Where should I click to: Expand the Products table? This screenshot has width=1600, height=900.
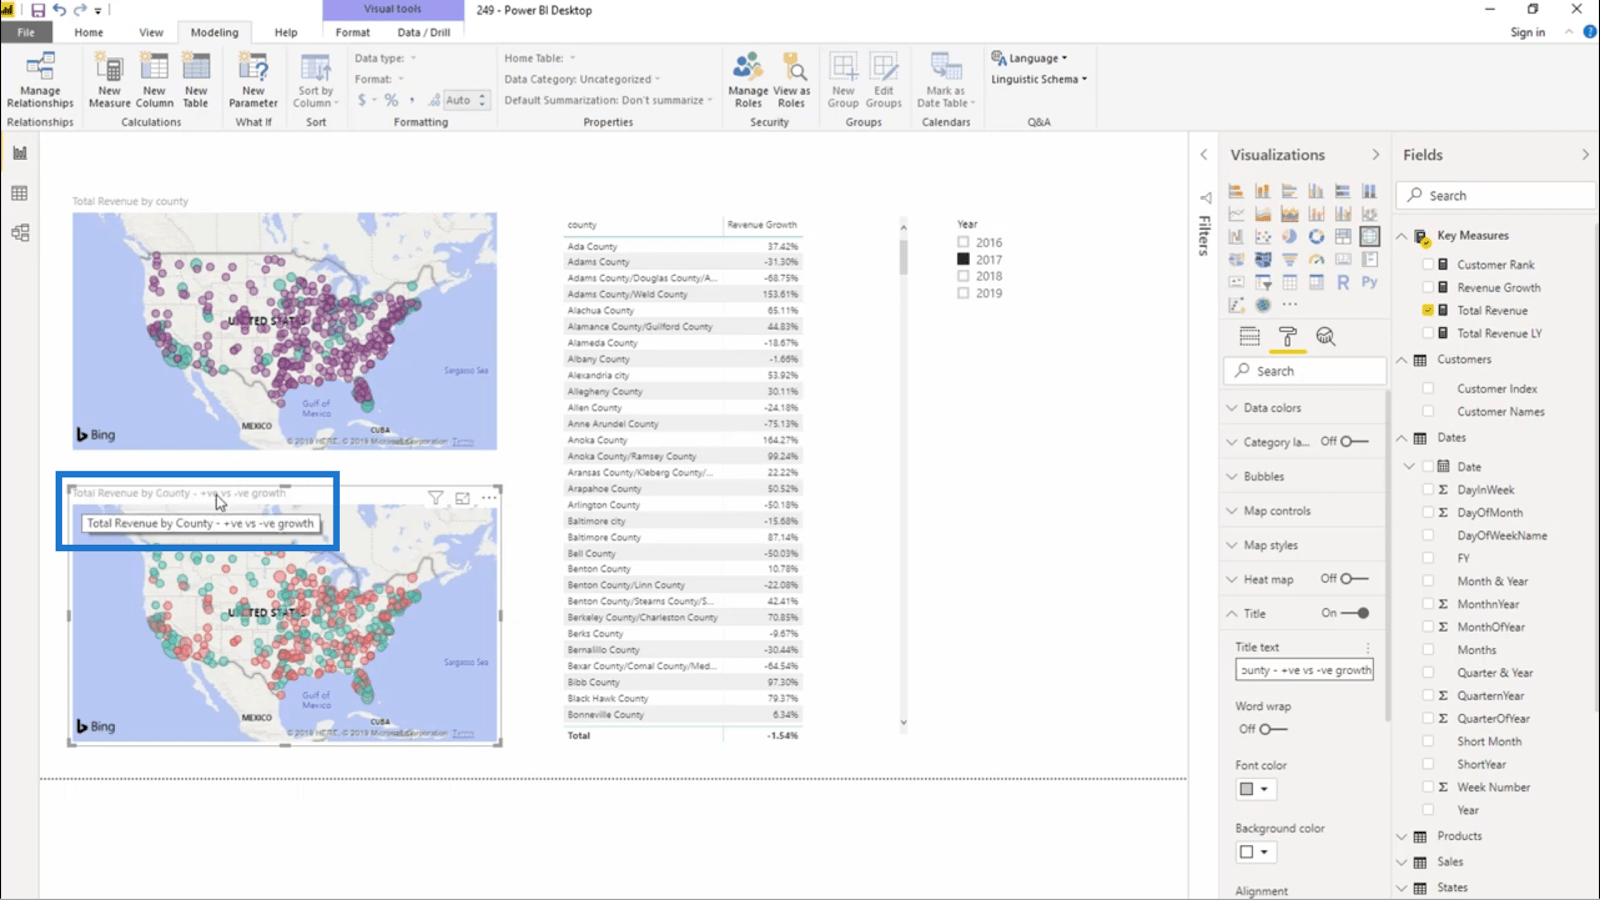tap(1402, 836)
